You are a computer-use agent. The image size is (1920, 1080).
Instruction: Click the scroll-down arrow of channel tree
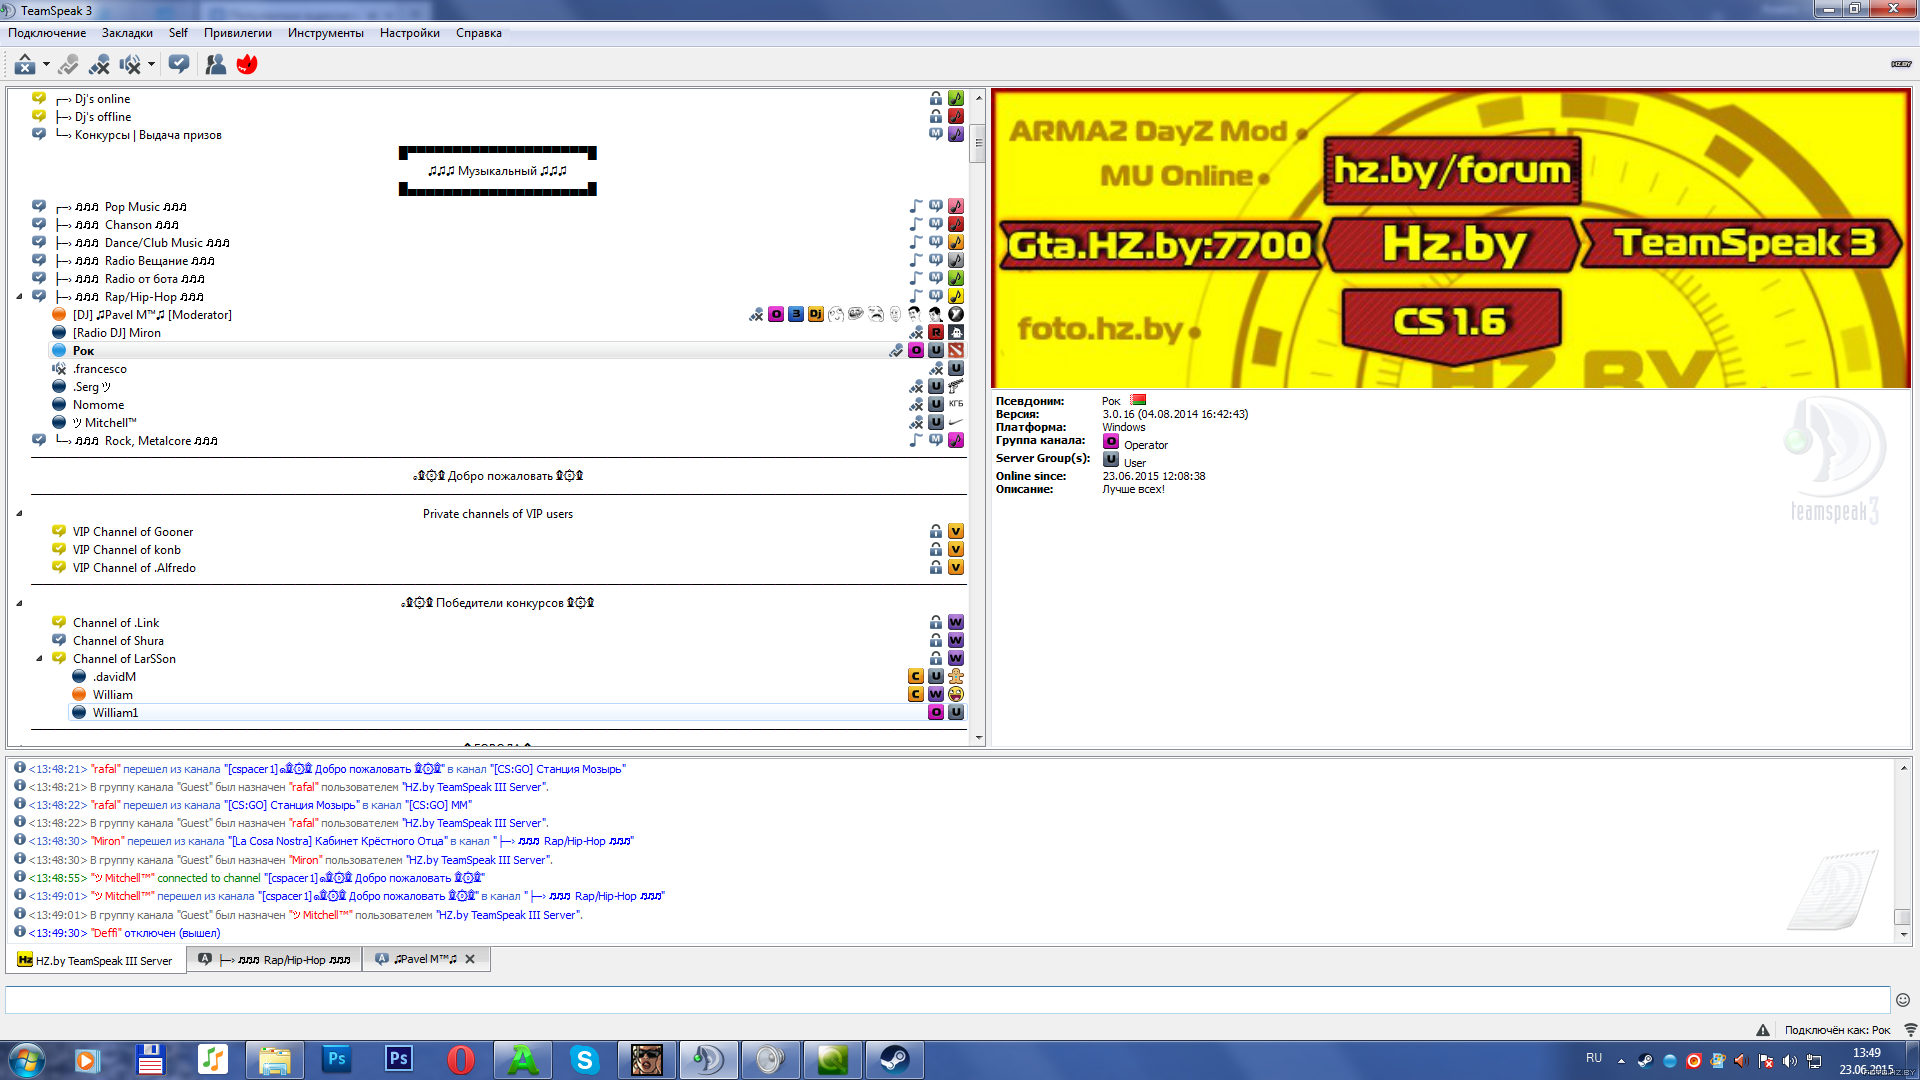tap(979, 738)
